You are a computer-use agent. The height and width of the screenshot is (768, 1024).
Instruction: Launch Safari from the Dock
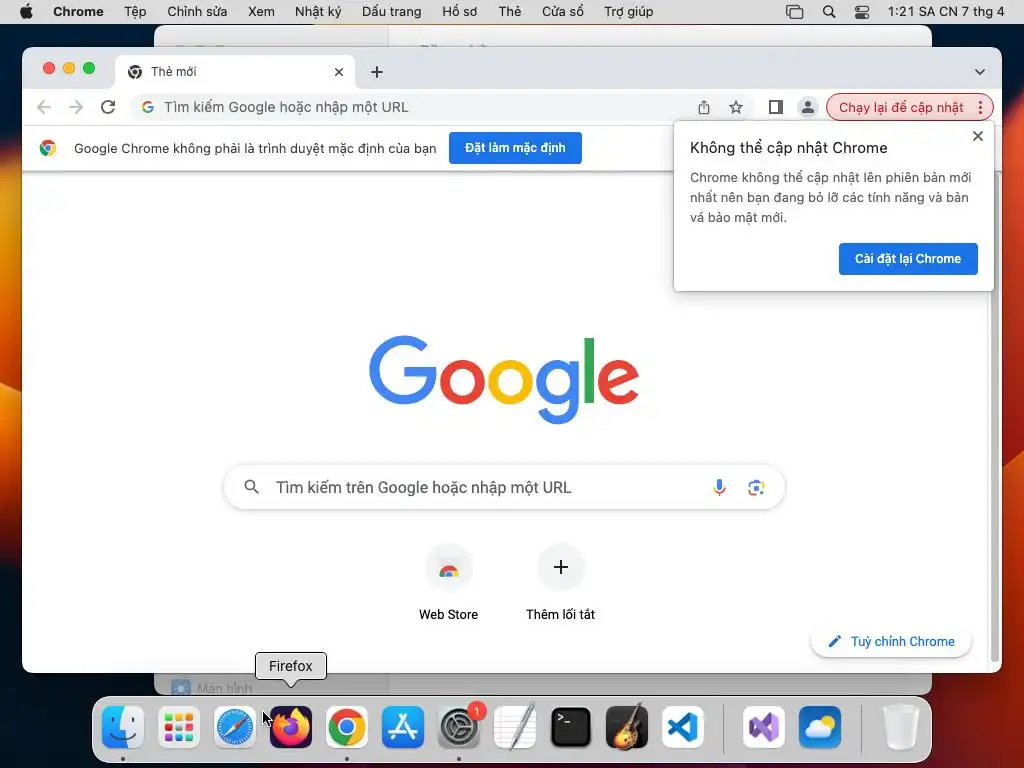235,727
